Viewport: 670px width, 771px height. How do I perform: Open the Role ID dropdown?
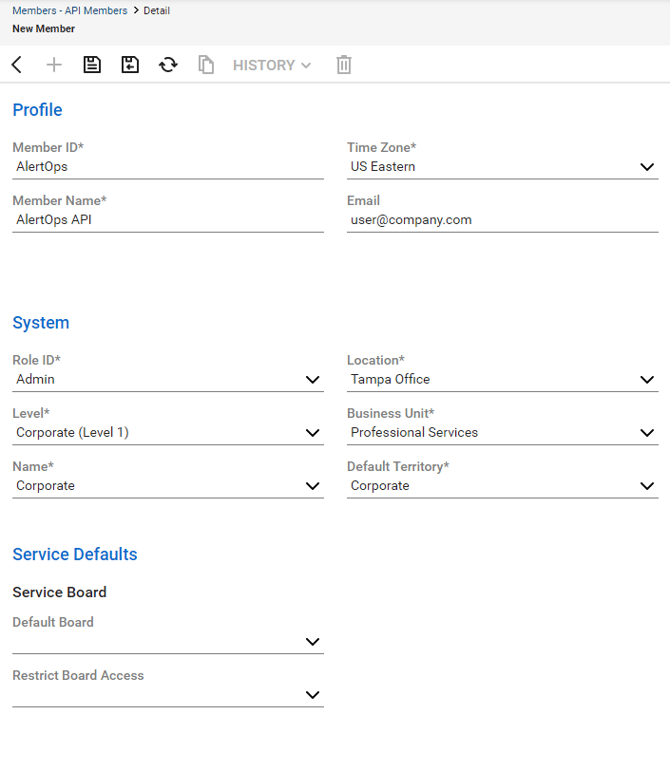click(312, 380)
